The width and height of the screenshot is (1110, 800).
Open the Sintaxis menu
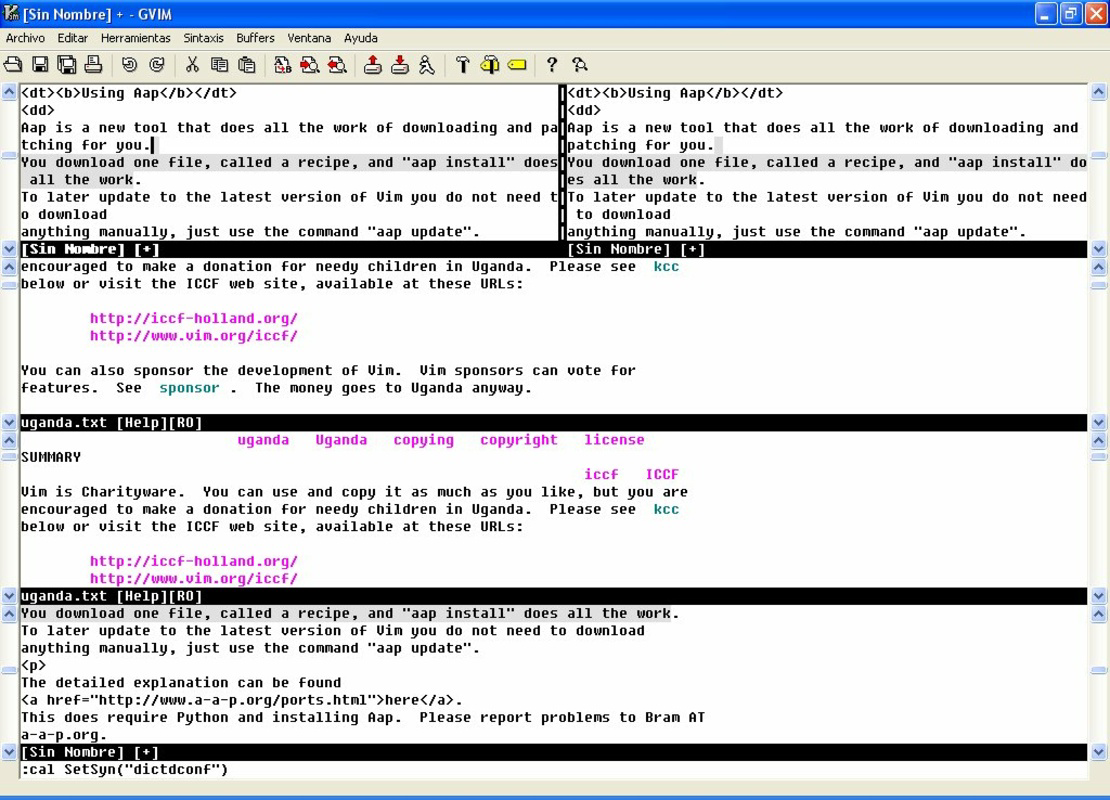(x=203, y=38)
